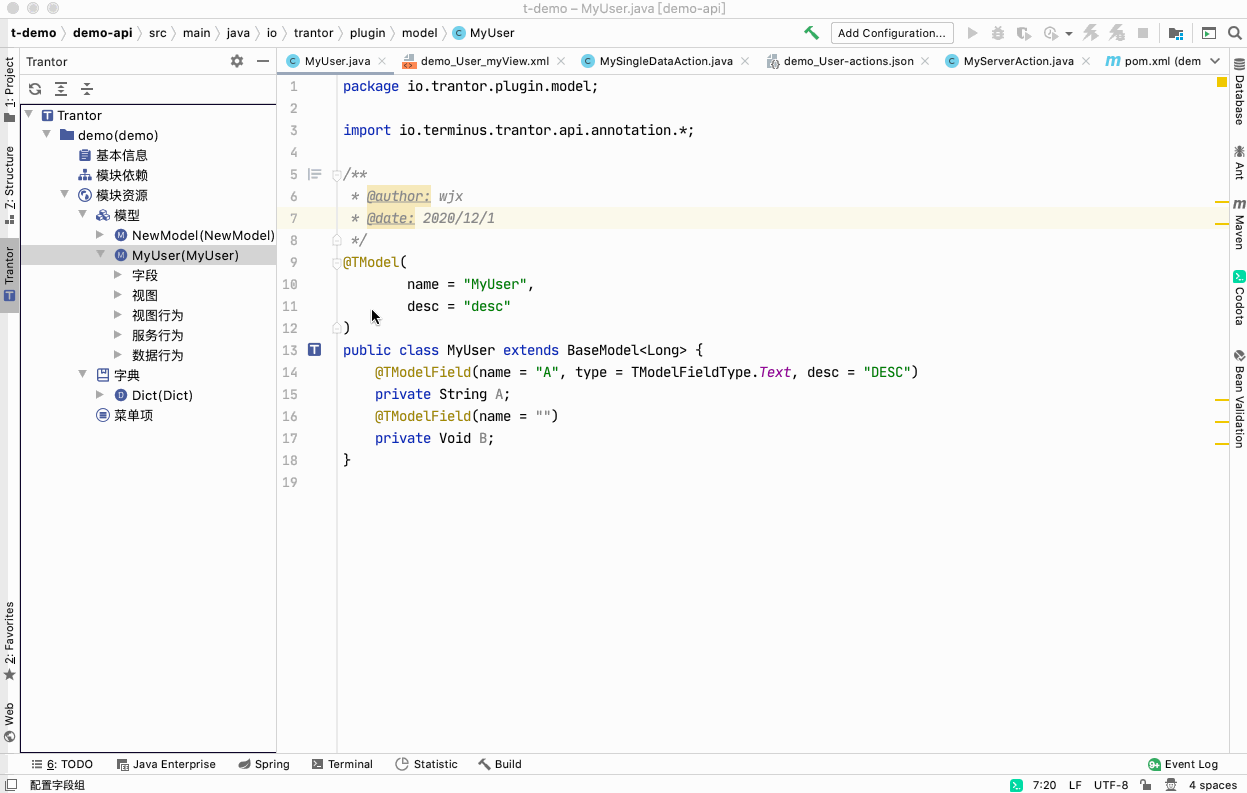Click the Stop square icon
This screenshot has height=793, width=1247.
[x=1143, y=33]
